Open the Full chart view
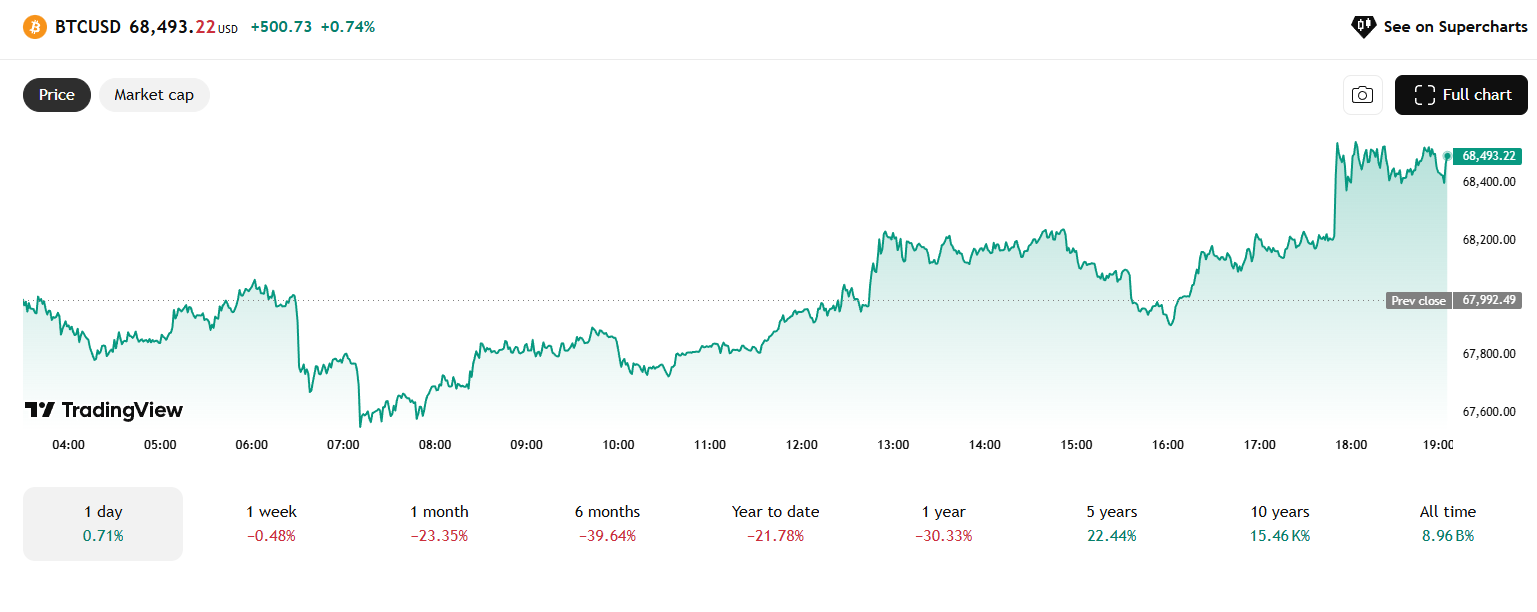Viewport: 1537px width, 612px height. click(x=1461, y=95)
